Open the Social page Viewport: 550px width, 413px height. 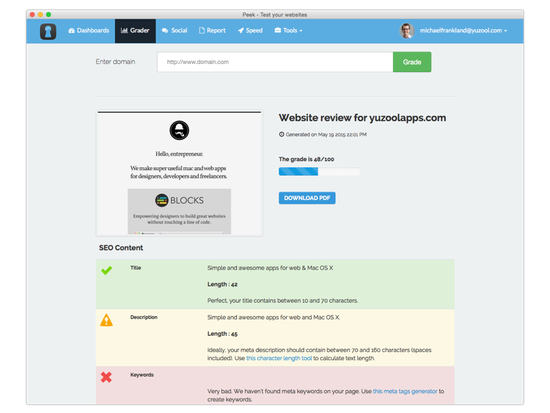coord(174,31)
